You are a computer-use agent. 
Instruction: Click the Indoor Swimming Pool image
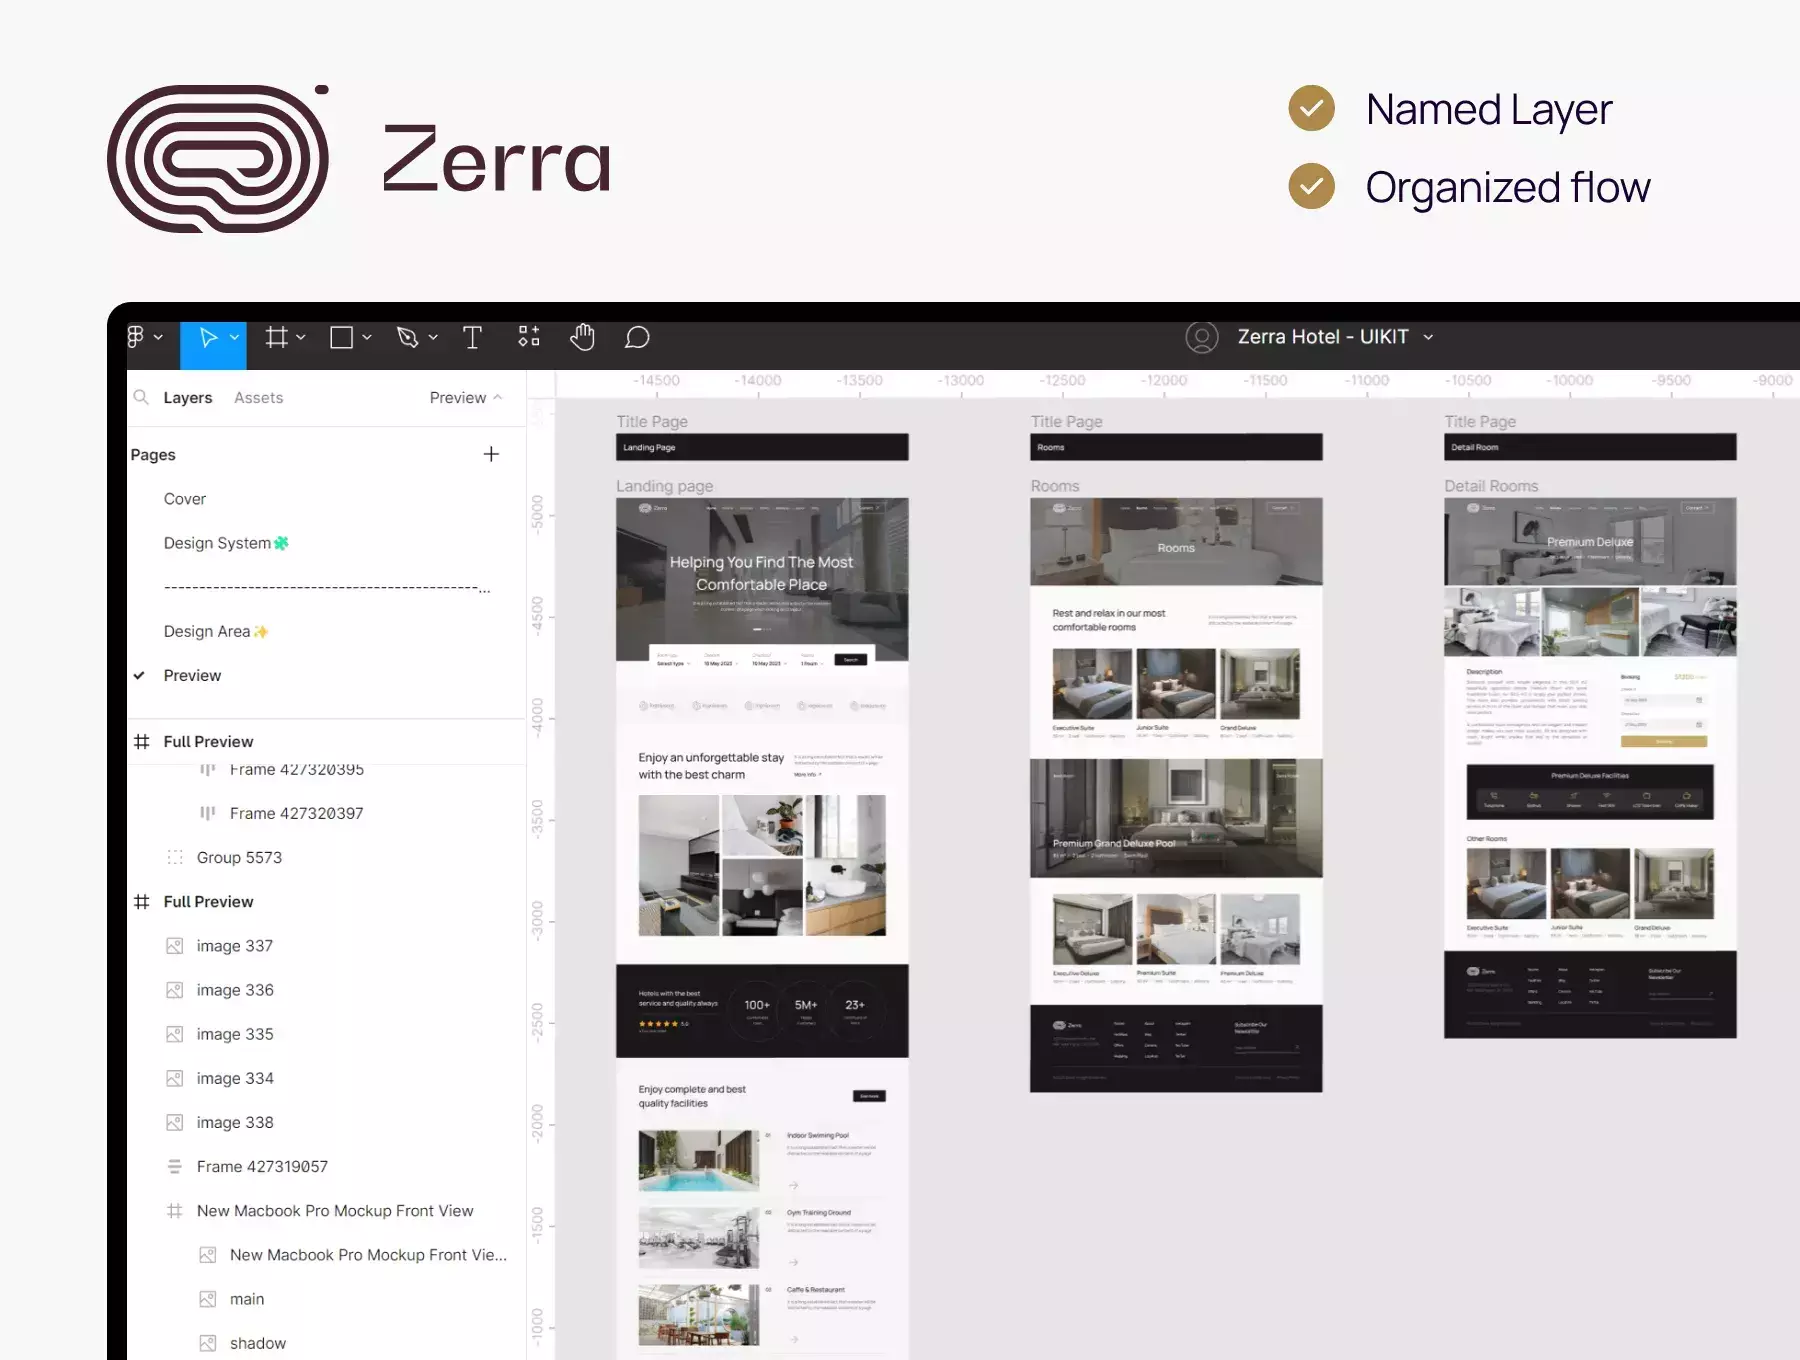[x=698, y=1161]
